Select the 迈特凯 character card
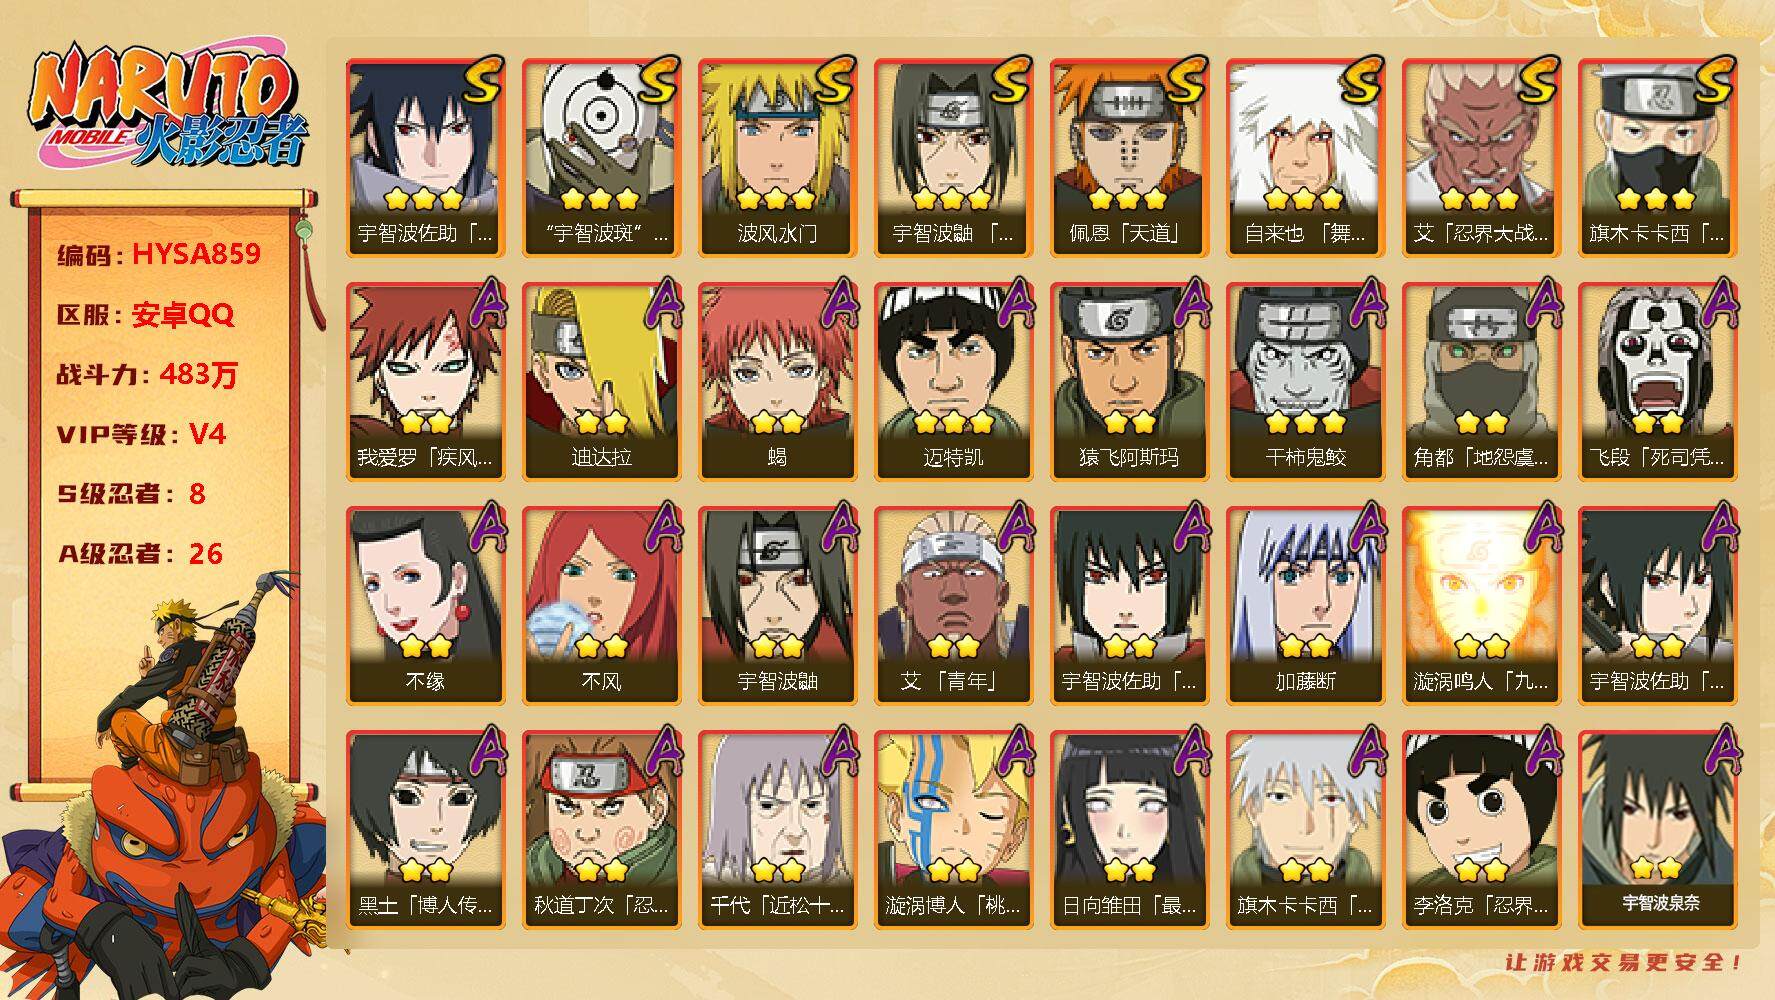The width and height of the screenshot is (1775, 1000). [x=953, y=382]
